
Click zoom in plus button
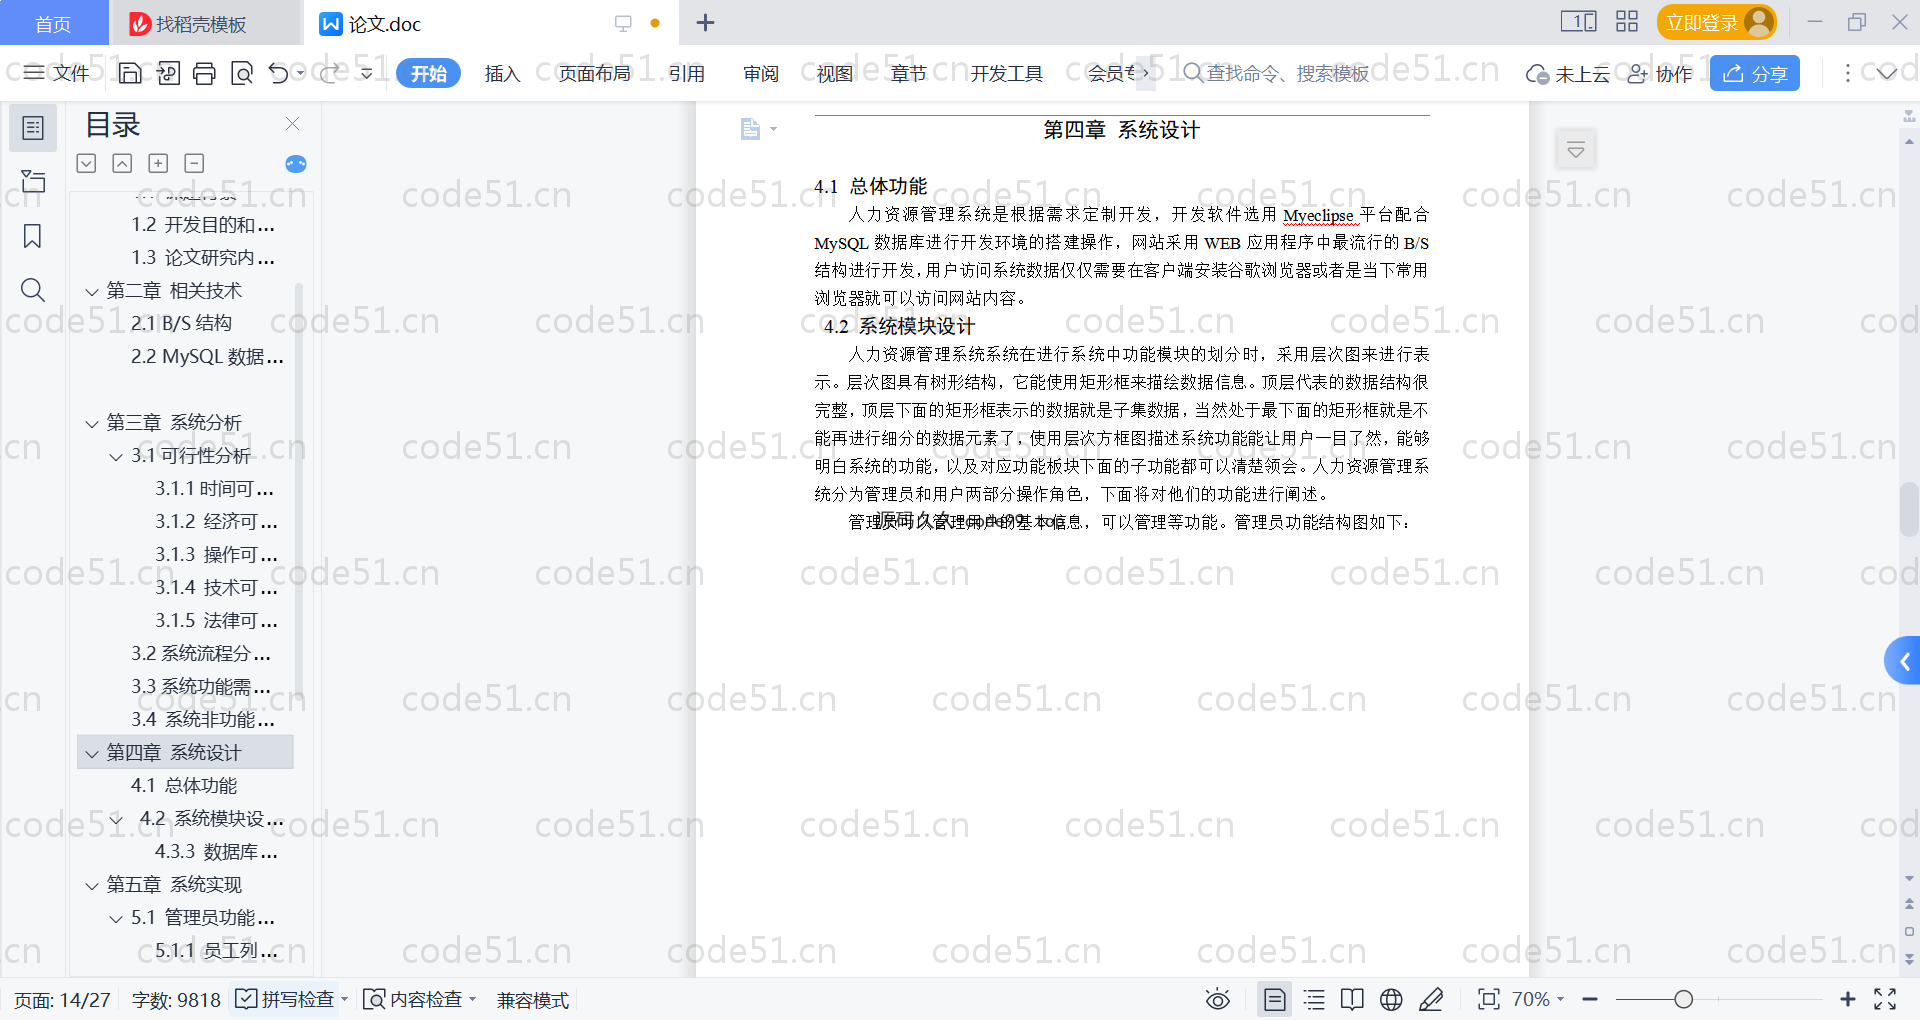[x=1847, y=999]
